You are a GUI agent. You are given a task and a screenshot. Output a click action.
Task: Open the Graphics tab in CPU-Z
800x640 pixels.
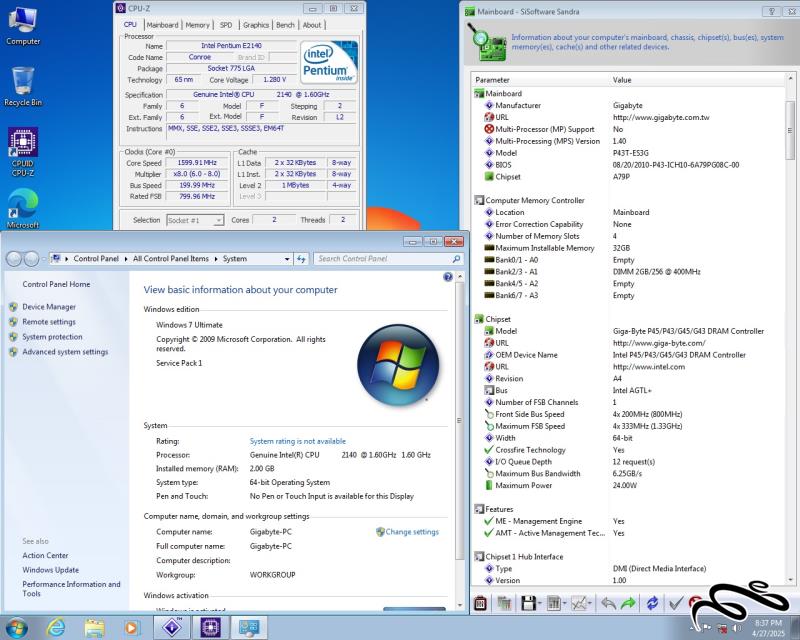(x=256, y=25)
